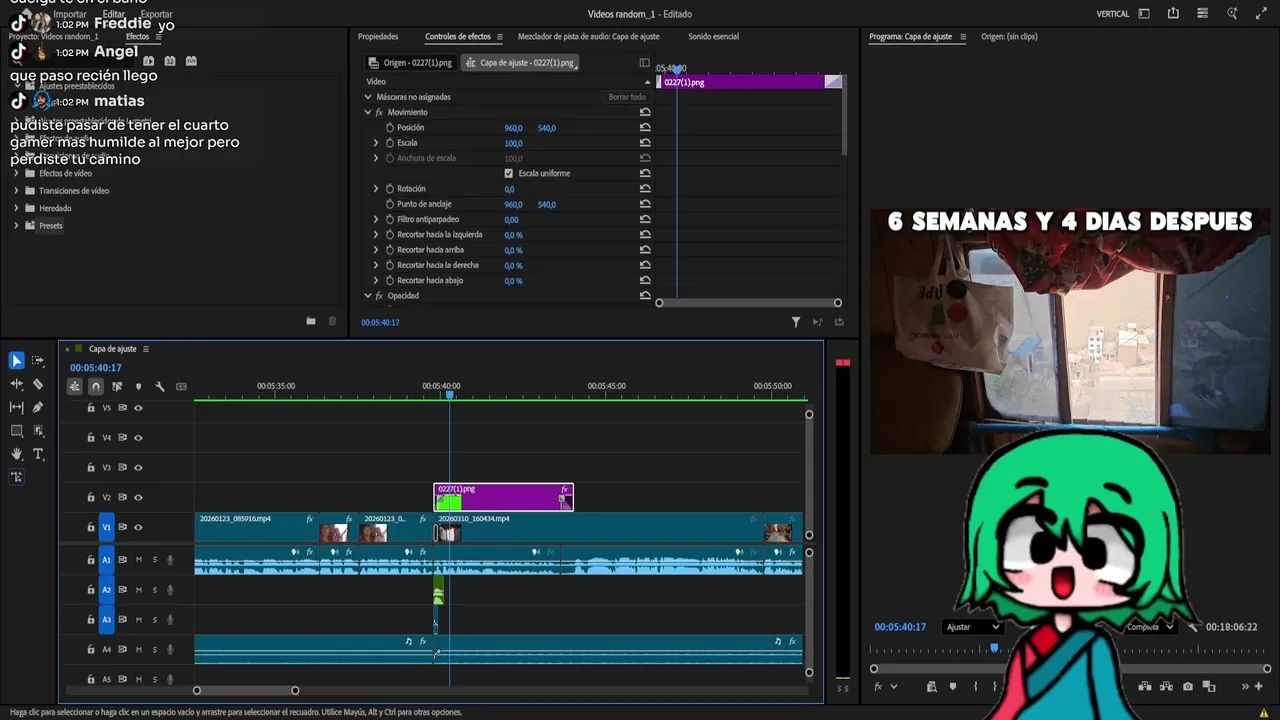The height and width of the screenshot is (720, 1280).
Task: Select the Track Select Forward tool
Action: coord(38,361)
